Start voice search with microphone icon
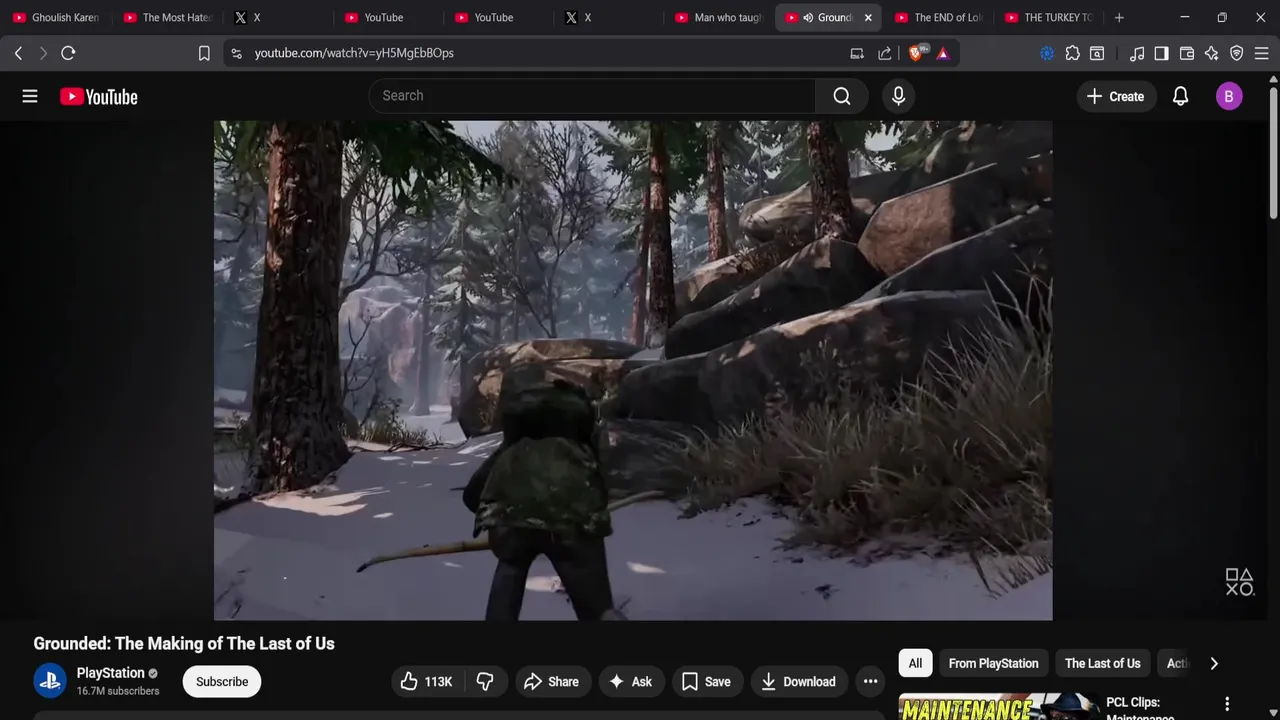Viewport: 1280px width, 720px height. point(898,96)
